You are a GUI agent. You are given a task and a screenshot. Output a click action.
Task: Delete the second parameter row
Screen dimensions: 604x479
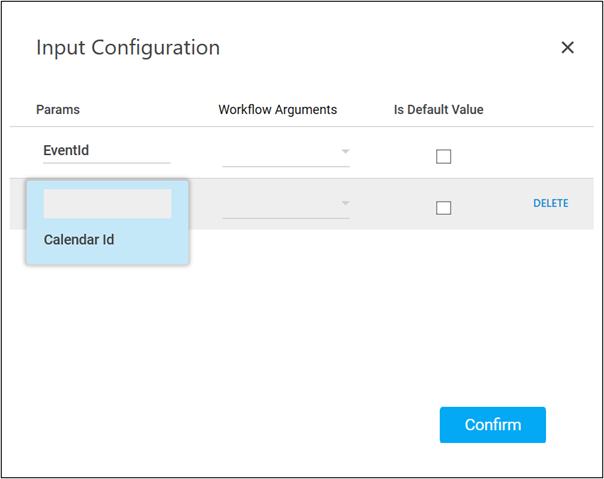[x=550, y=203]
